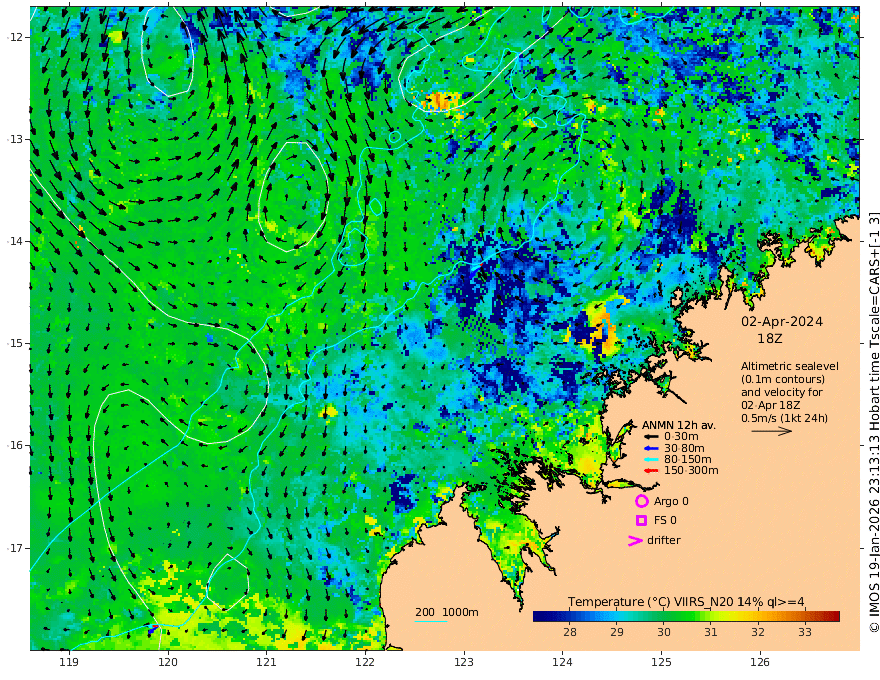Click the 'ANMN 12h av.' legend heading
880x680 pixels.
679,425
